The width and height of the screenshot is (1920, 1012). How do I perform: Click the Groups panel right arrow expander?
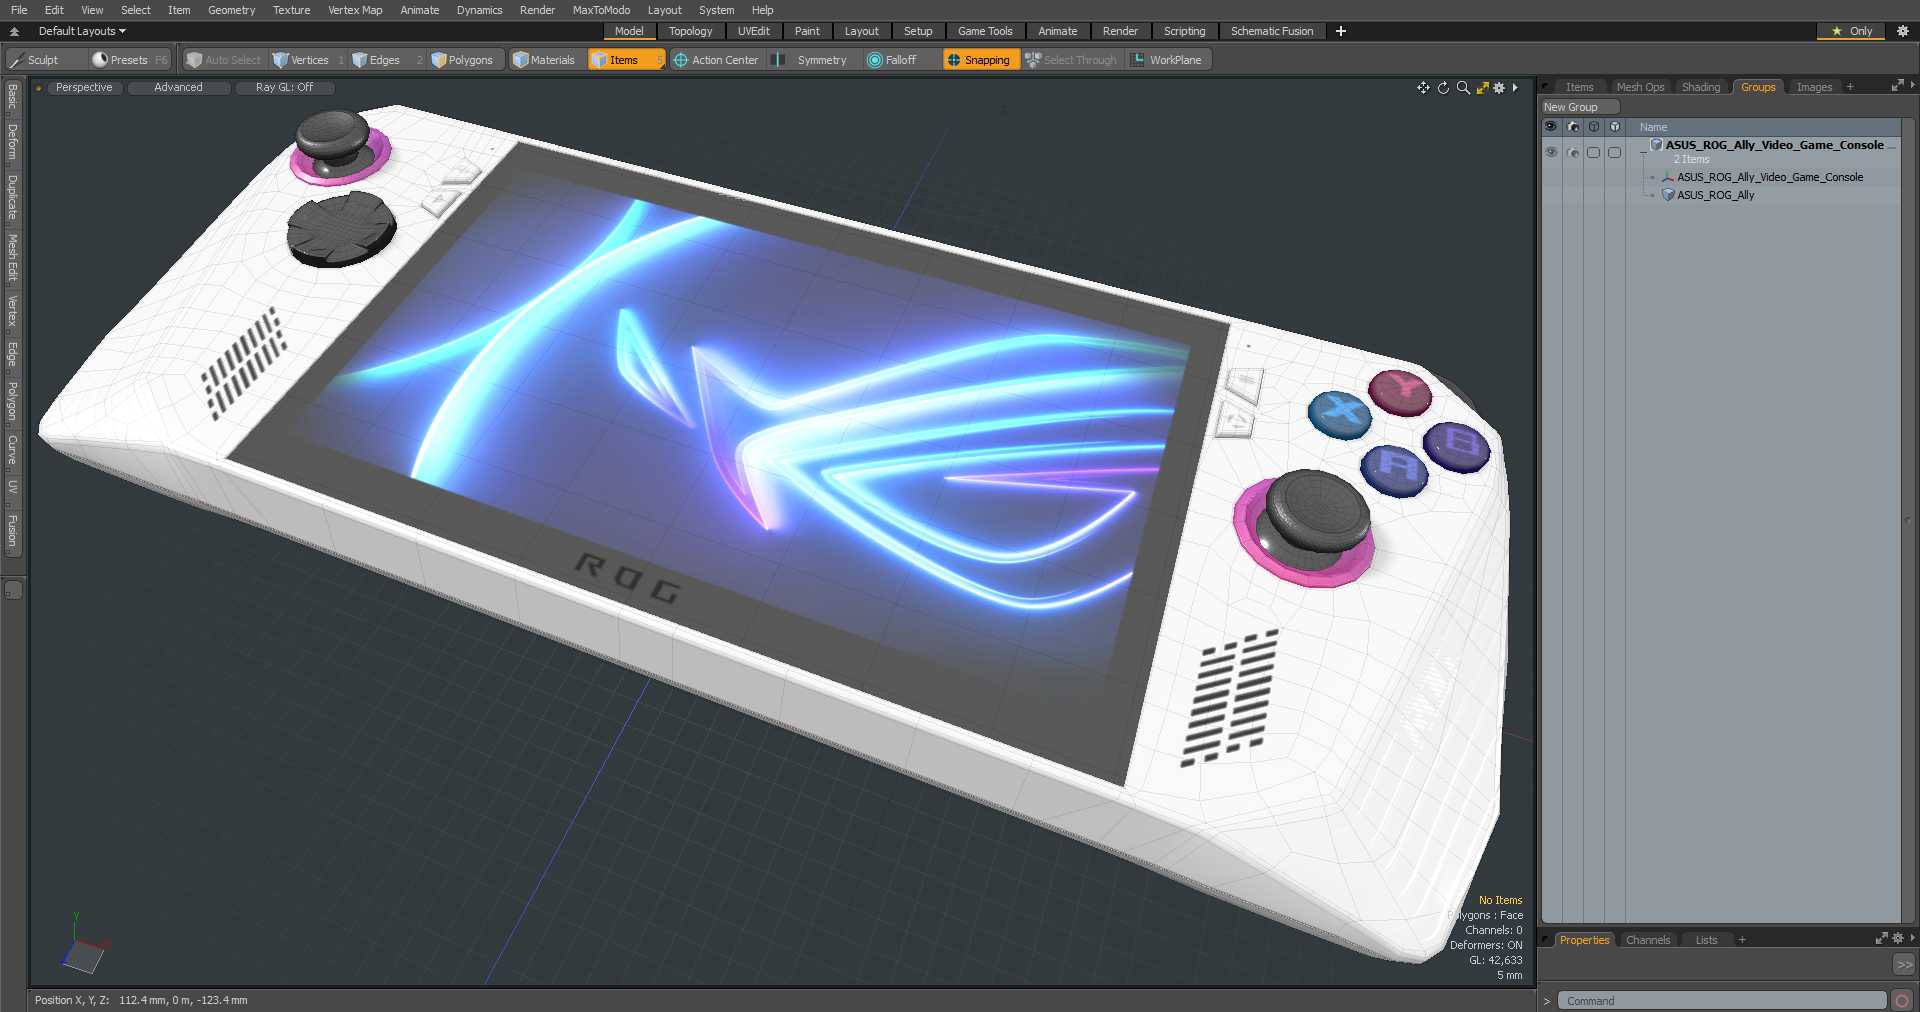(1912, 86)
